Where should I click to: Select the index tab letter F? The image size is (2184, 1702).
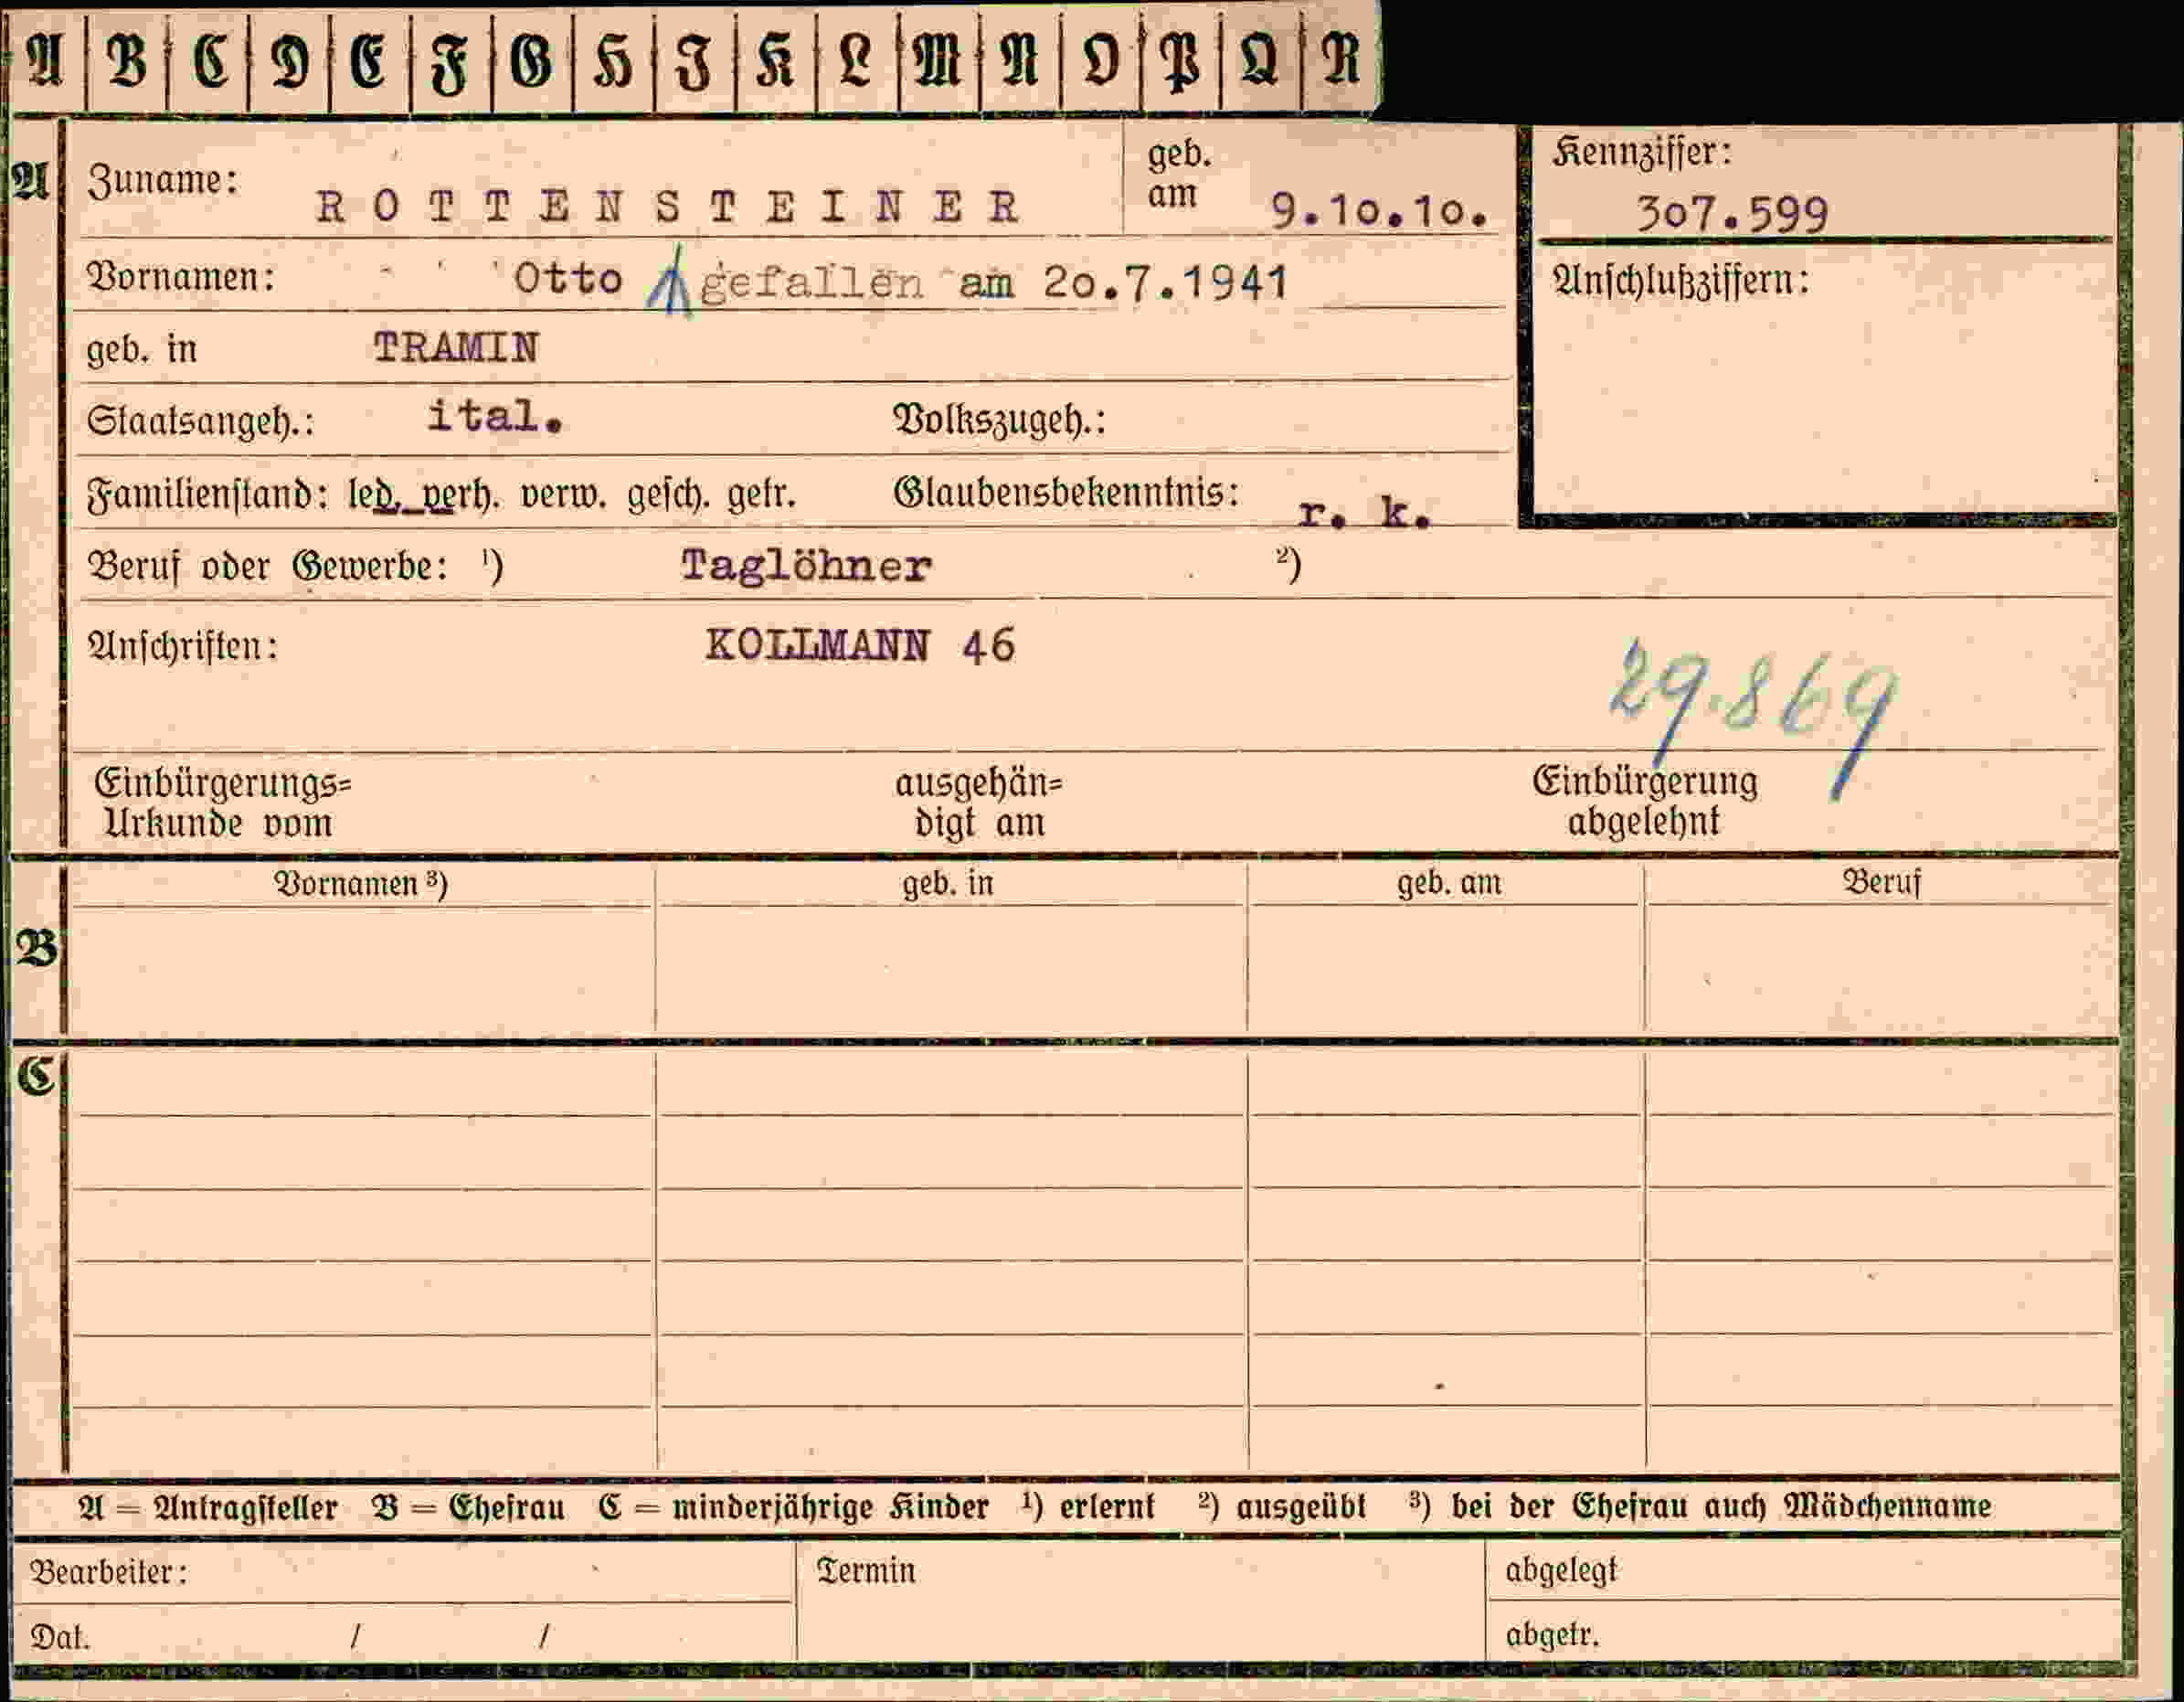pos(450,62)
